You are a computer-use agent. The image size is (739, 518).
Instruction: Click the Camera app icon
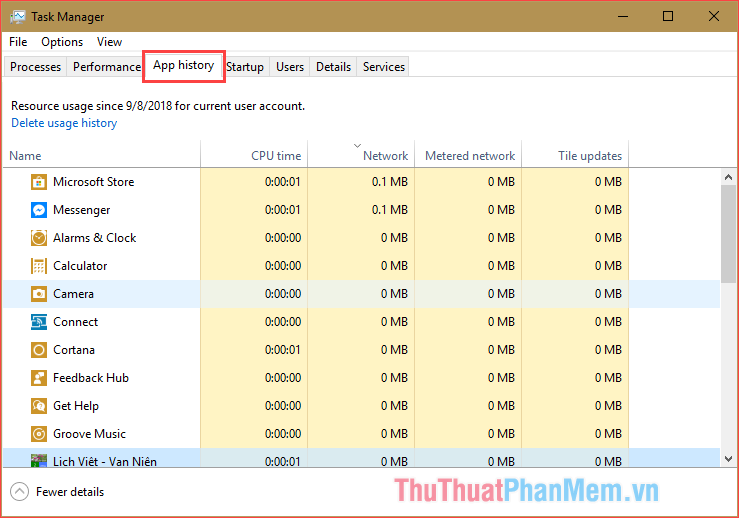[39, 294]
